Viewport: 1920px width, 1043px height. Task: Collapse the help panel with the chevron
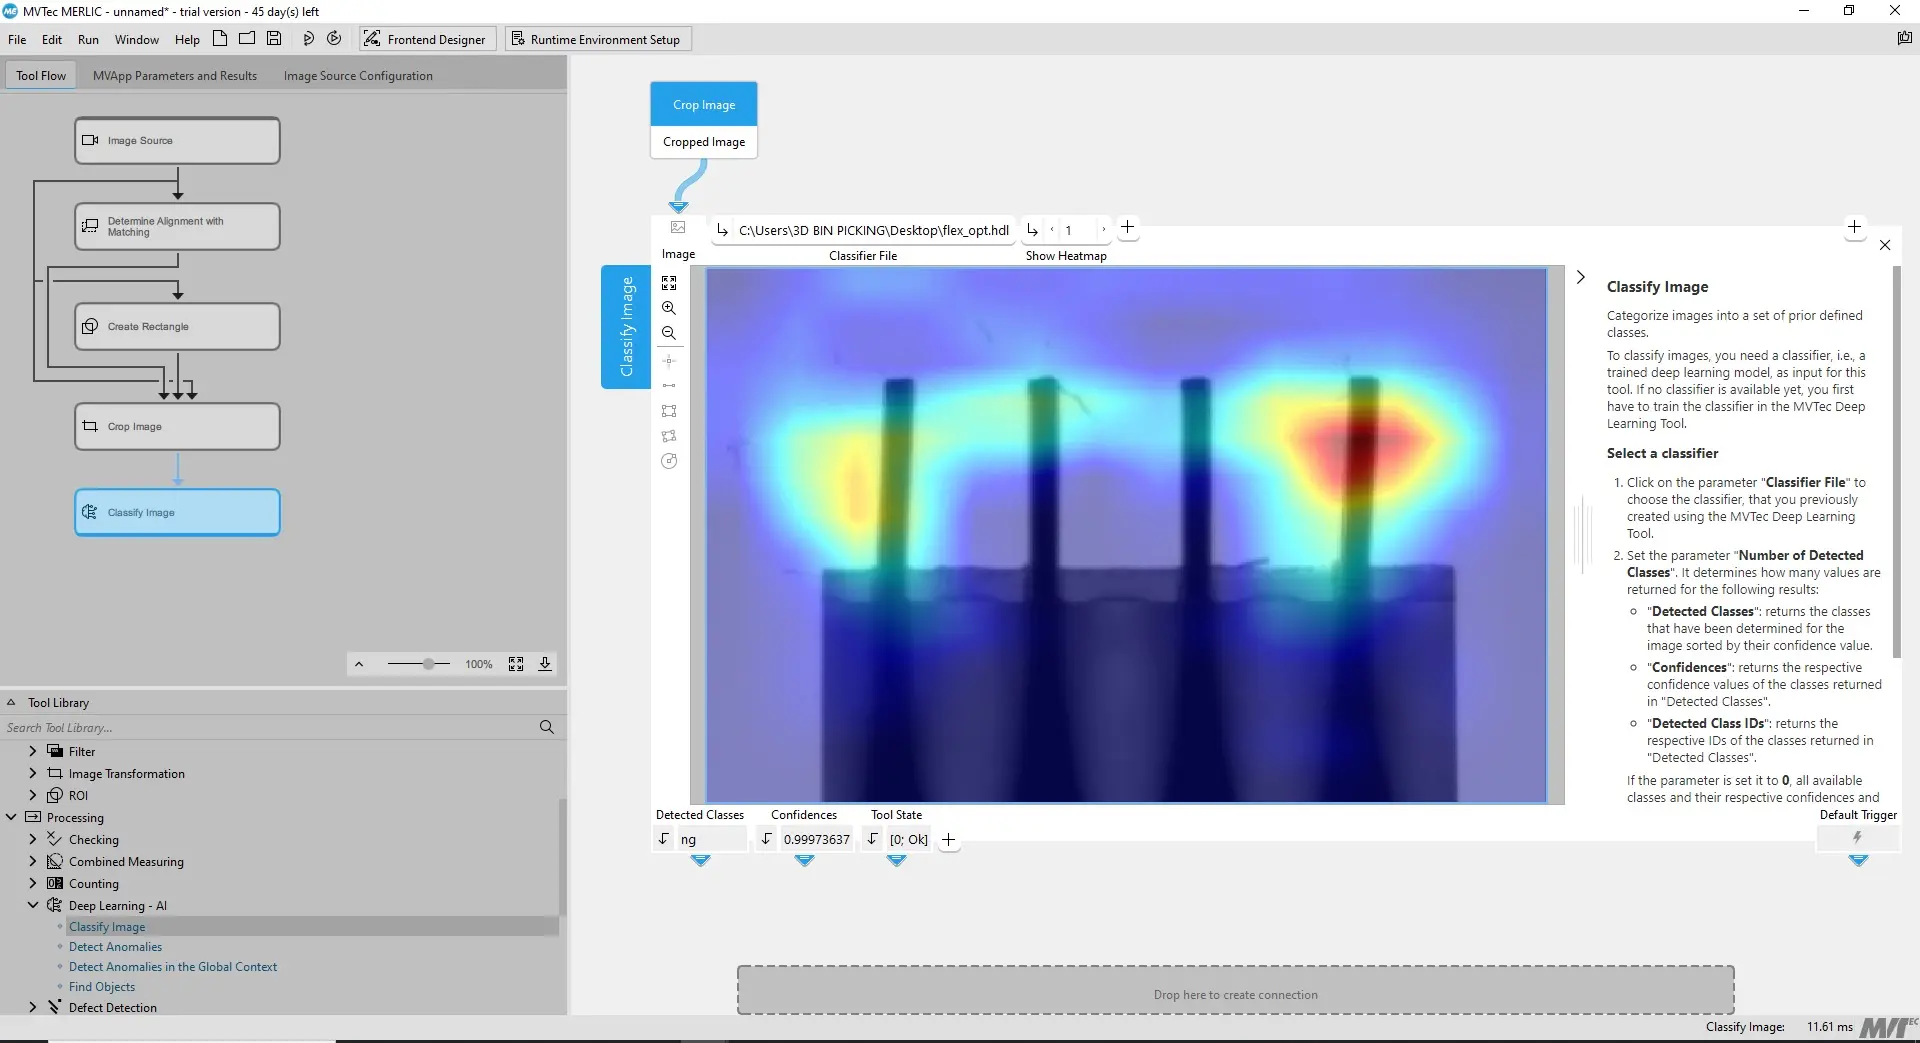pyautogui.click(x=1580, y=277)
